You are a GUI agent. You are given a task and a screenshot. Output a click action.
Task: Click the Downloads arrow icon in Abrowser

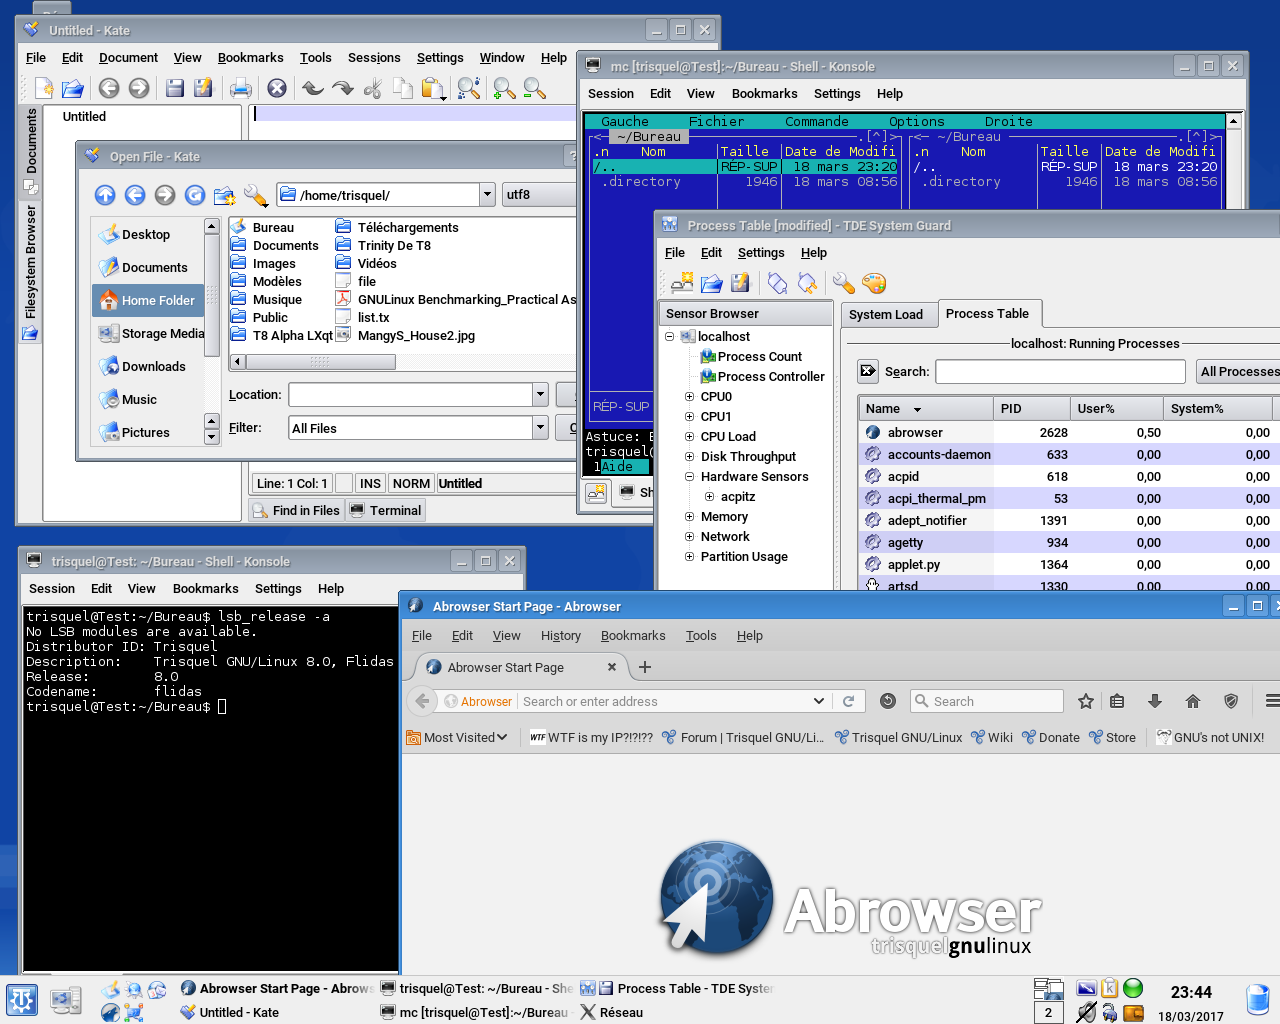click(x=1155, y=701)
